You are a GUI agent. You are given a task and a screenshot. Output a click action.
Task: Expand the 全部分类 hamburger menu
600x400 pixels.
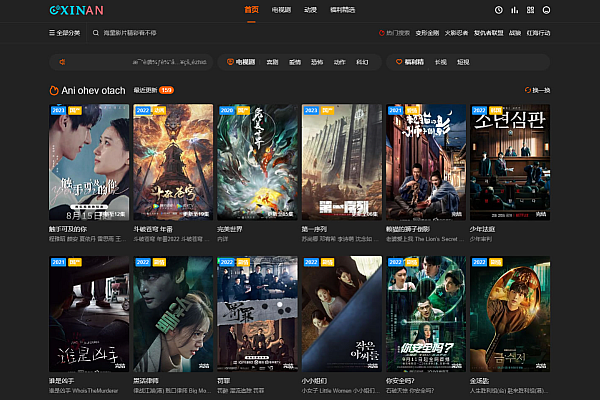(x=64, y=33)
